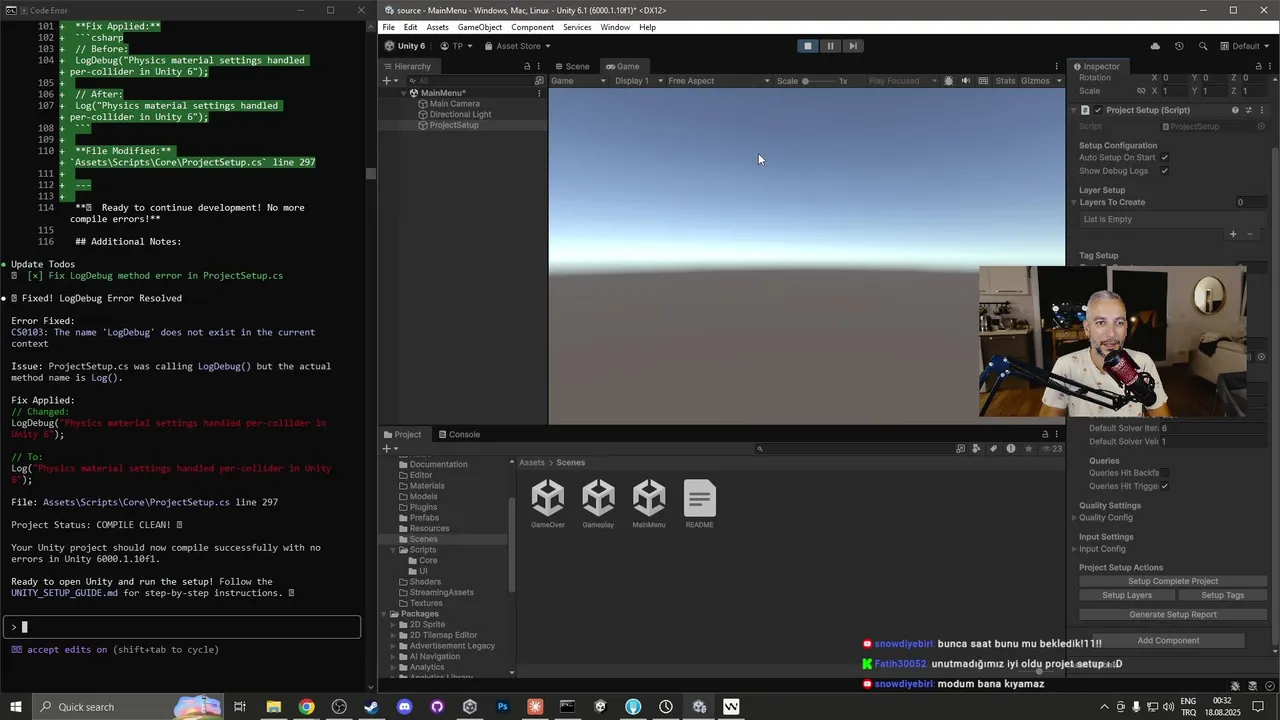Click the Setup Tags button
This screenshot has height=720, width=1280.
click(1222, 595)
